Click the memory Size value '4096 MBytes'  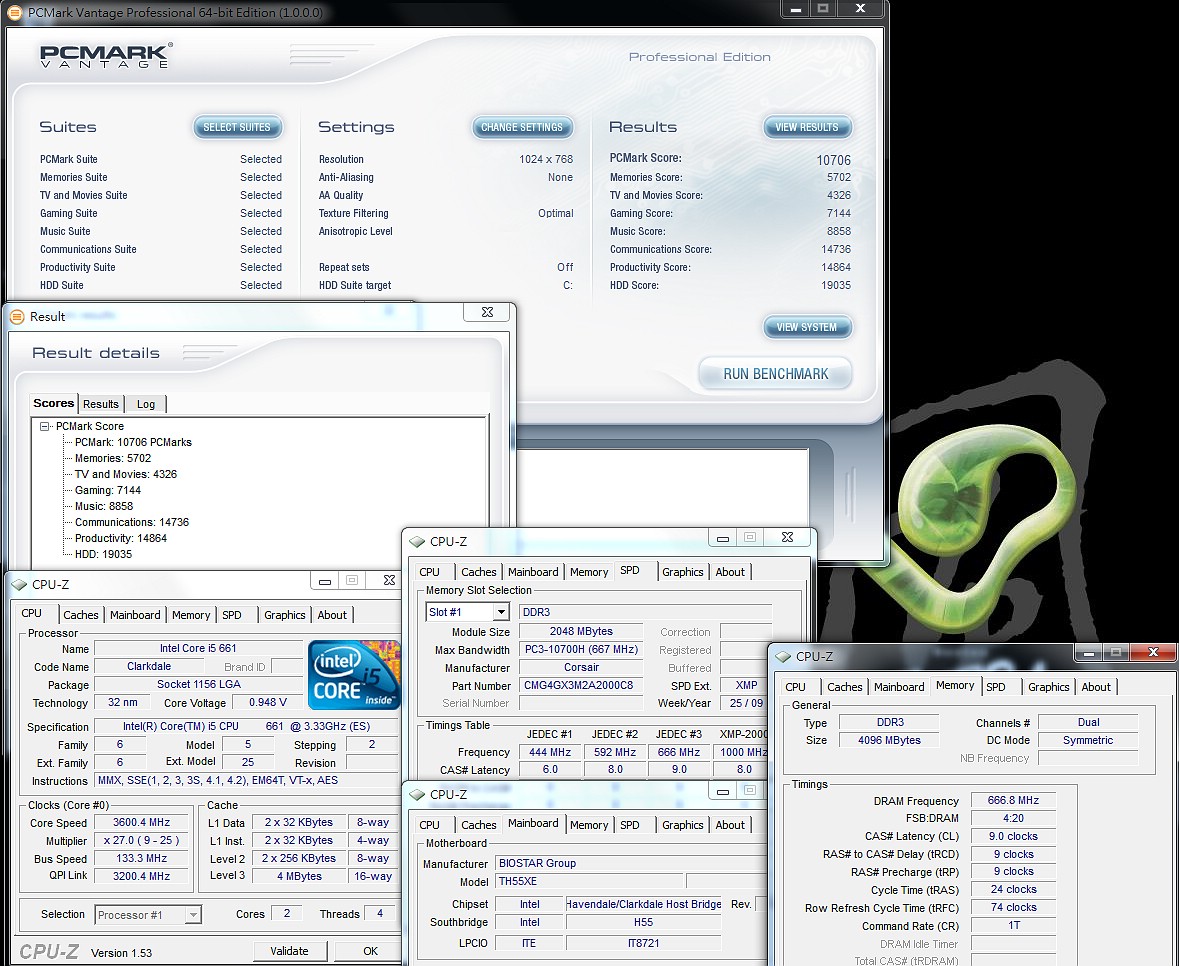pos(890,740)
